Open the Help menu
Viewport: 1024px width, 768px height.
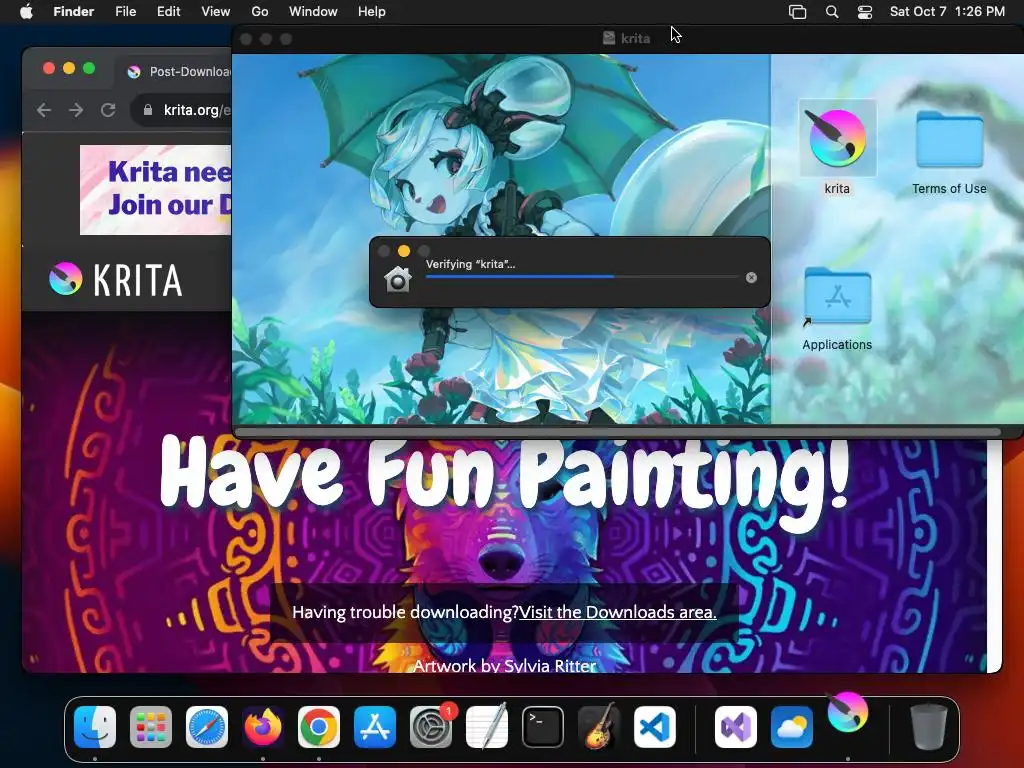coord(372,11)
